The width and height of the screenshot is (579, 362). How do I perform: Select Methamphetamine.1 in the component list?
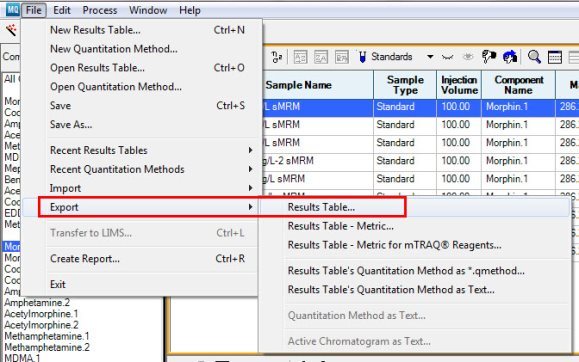click(47, 336)
